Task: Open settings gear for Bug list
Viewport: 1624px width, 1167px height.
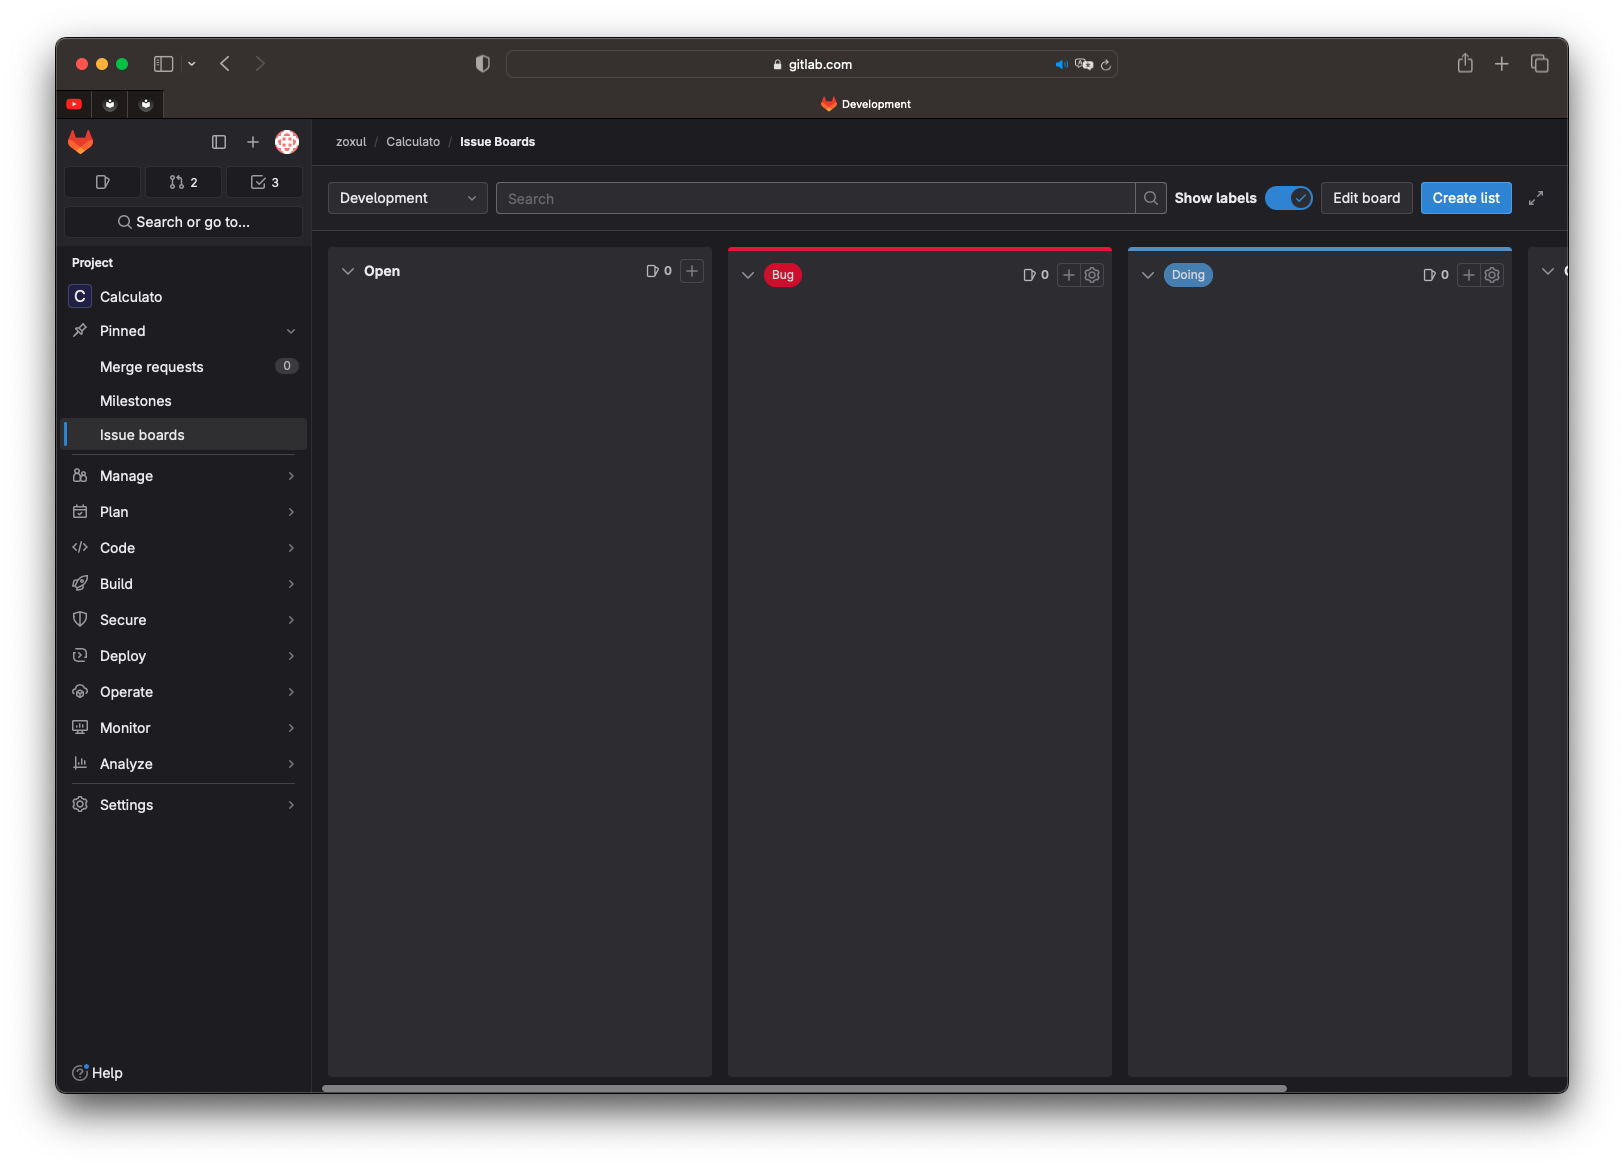Action: pyautogui.click(x=1092, y=275)
